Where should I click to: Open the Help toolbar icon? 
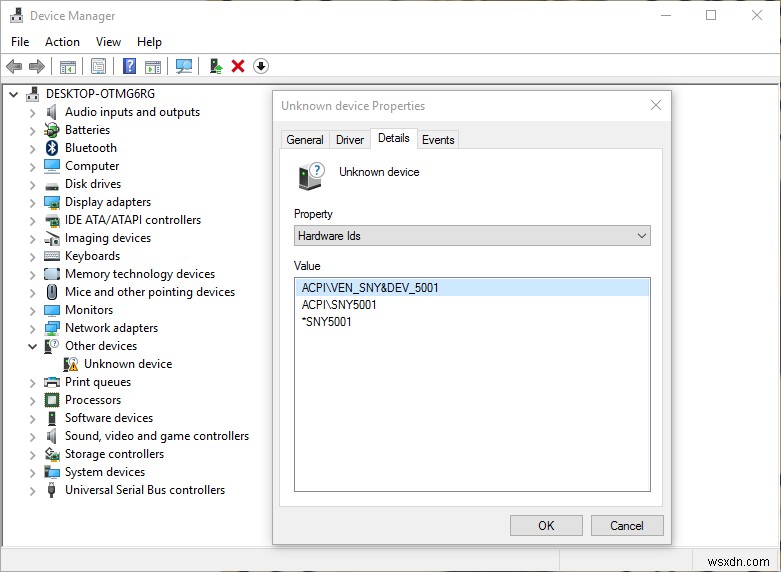click(x=130, y=66)
